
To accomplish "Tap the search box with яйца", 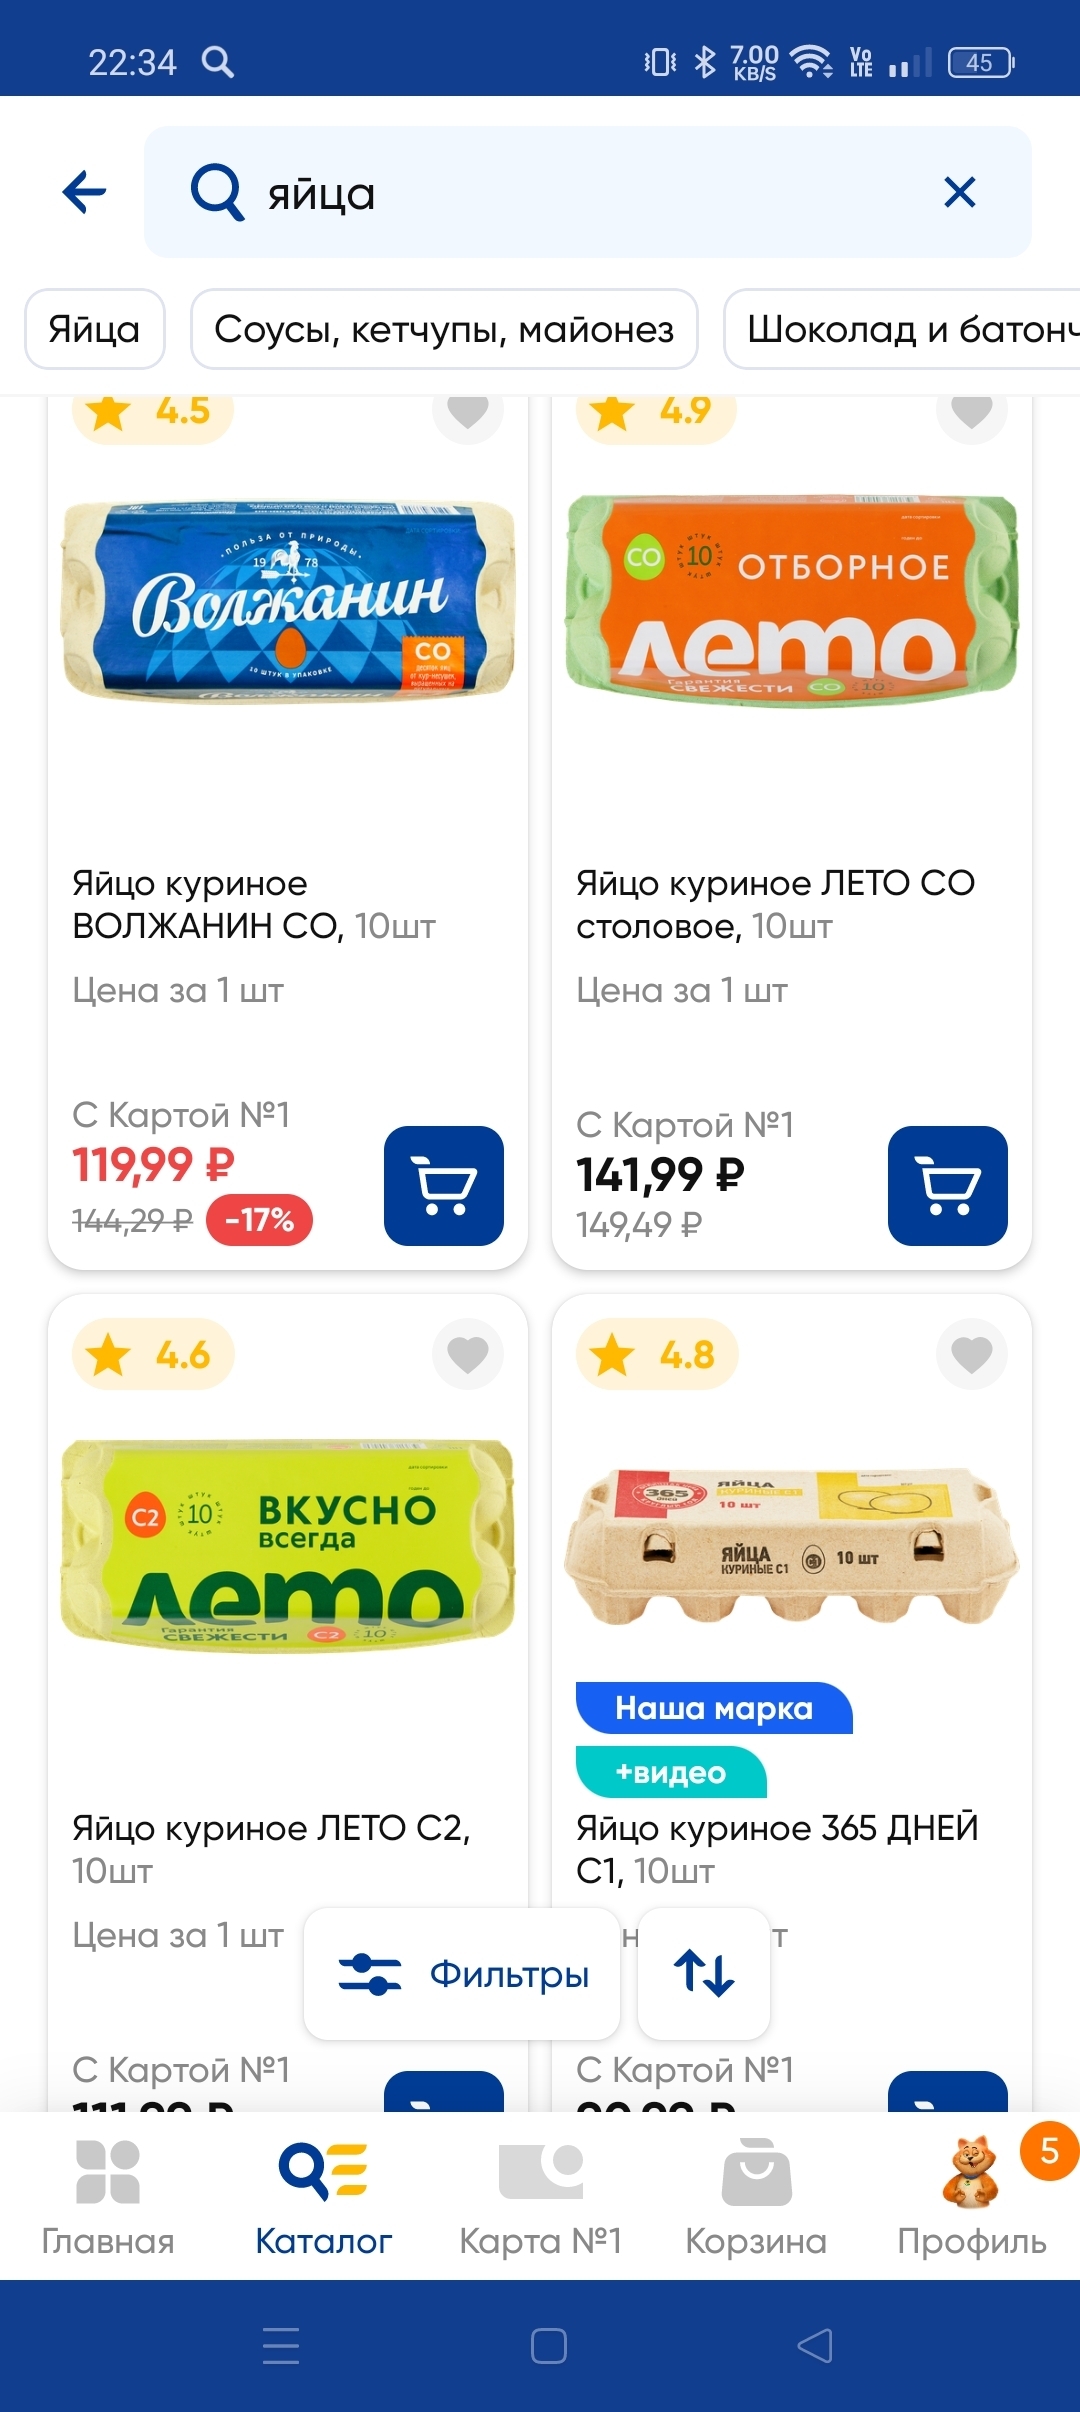I will [x=560, y=192].
